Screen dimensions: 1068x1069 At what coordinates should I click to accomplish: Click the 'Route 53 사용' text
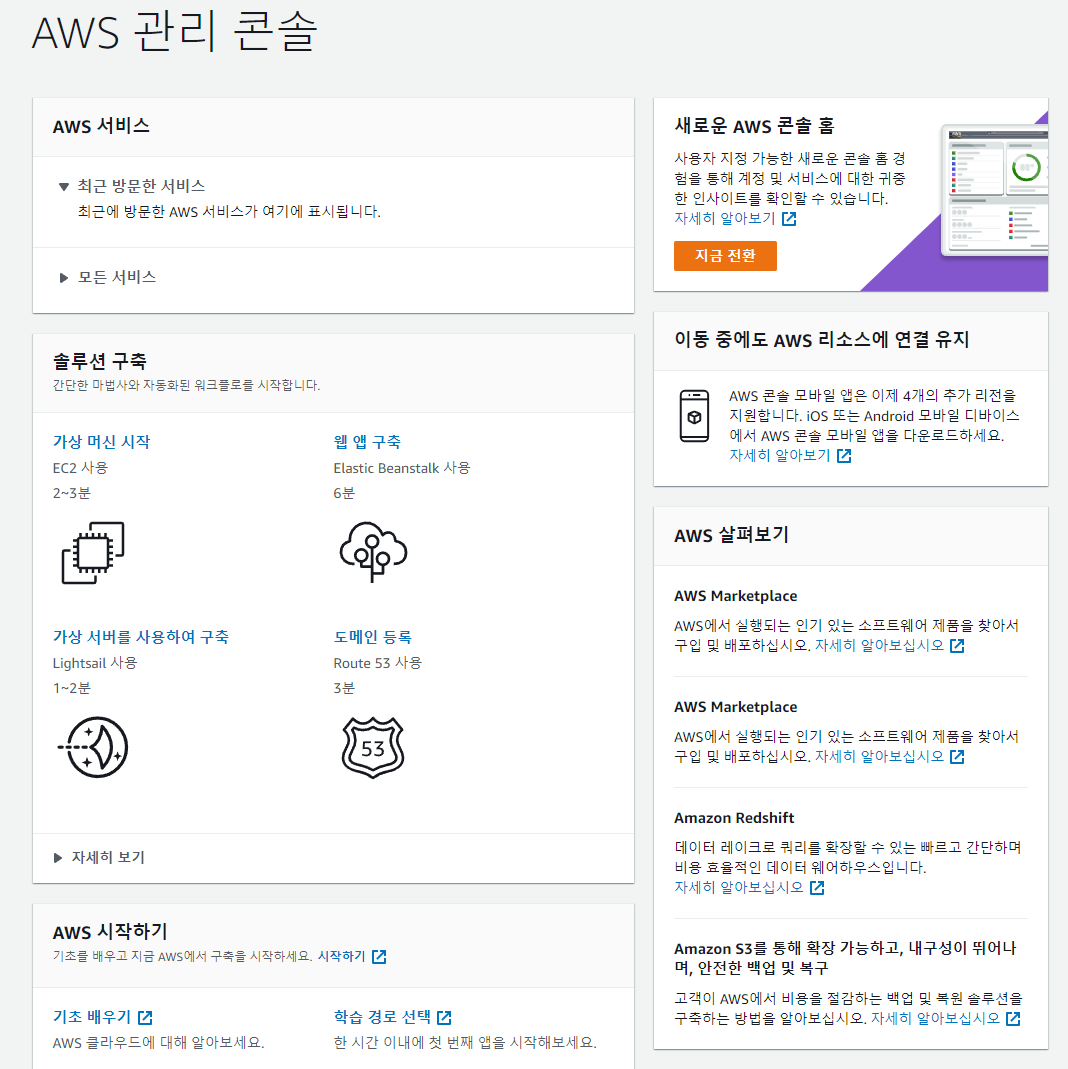click(378, 663)
